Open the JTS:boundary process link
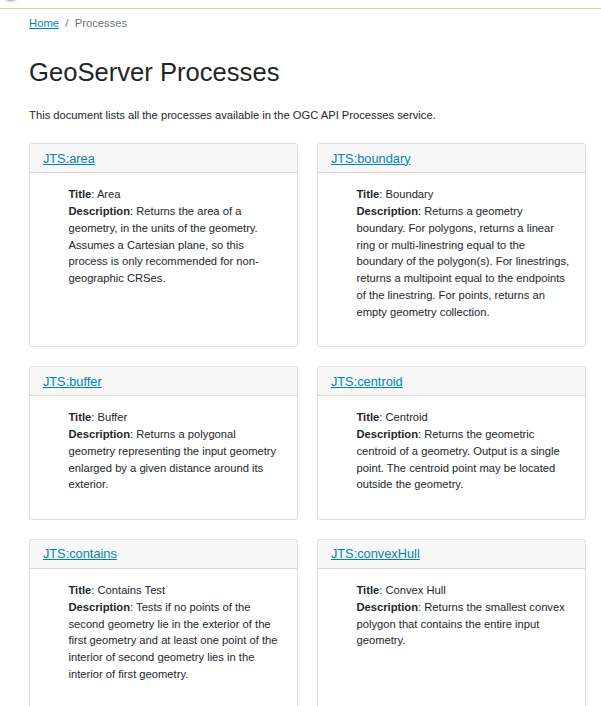This screenshot has height=706, width=601. pyautogui.click(x=371, y=159)
